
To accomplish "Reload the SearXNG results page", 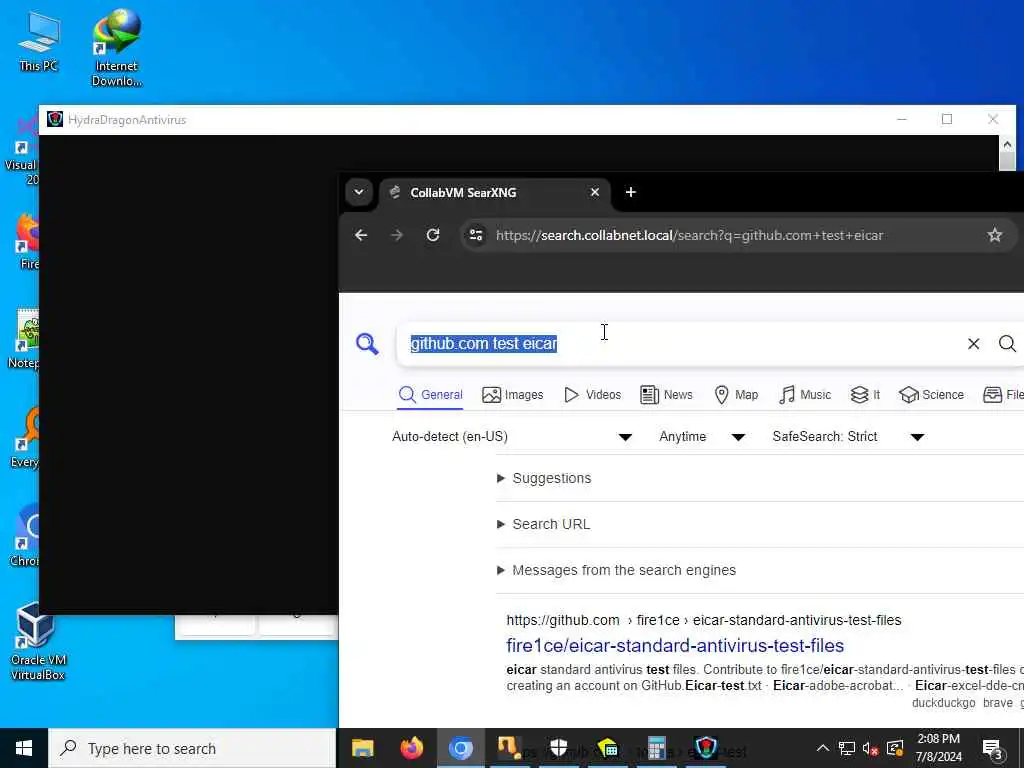I will coord(433,235).
